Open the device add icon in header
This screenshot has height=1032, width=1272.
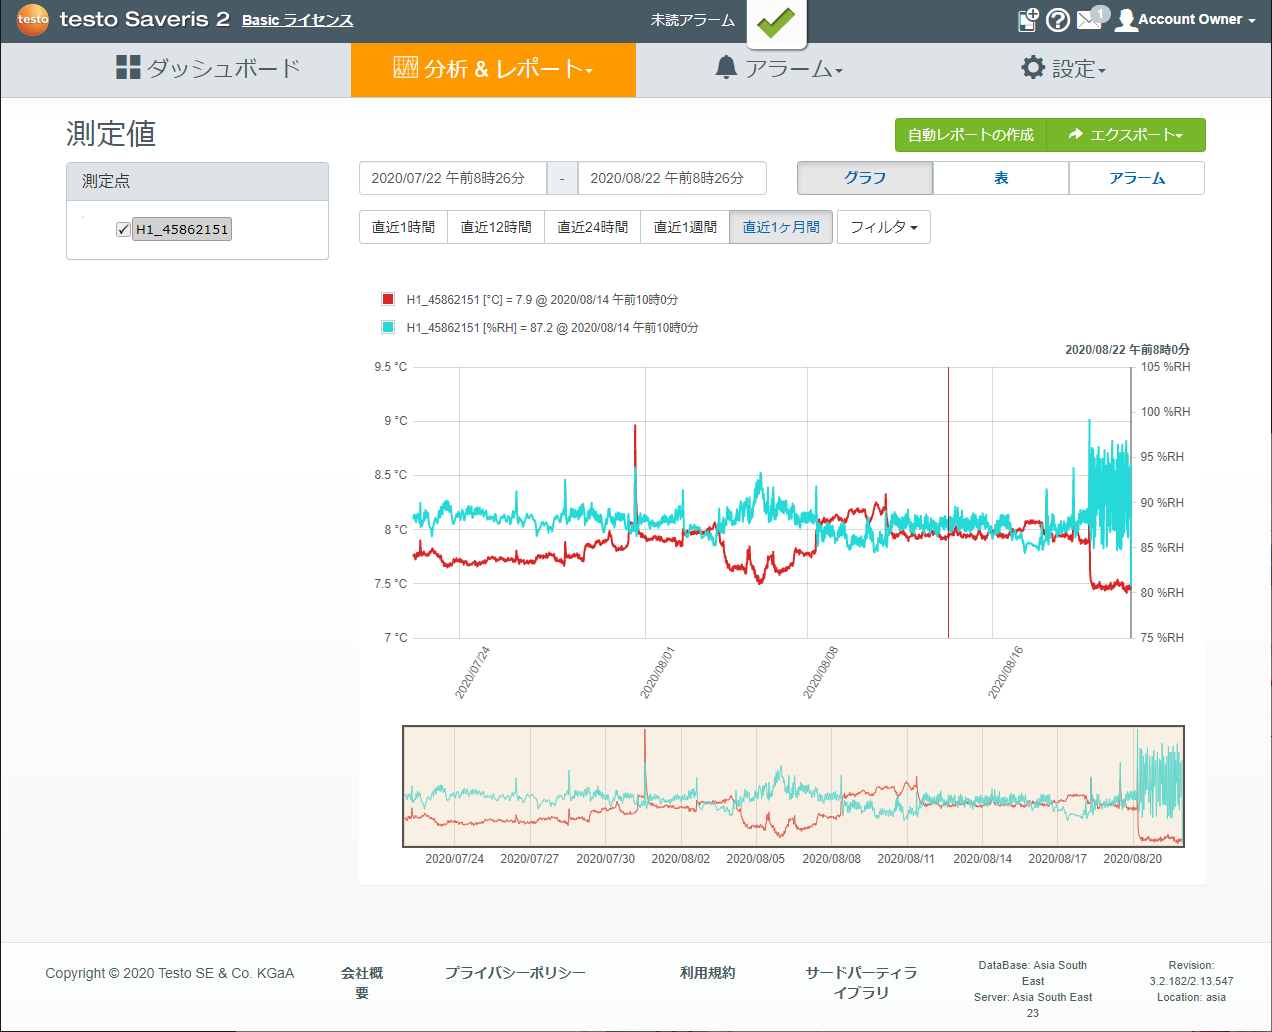(1028, 20)
